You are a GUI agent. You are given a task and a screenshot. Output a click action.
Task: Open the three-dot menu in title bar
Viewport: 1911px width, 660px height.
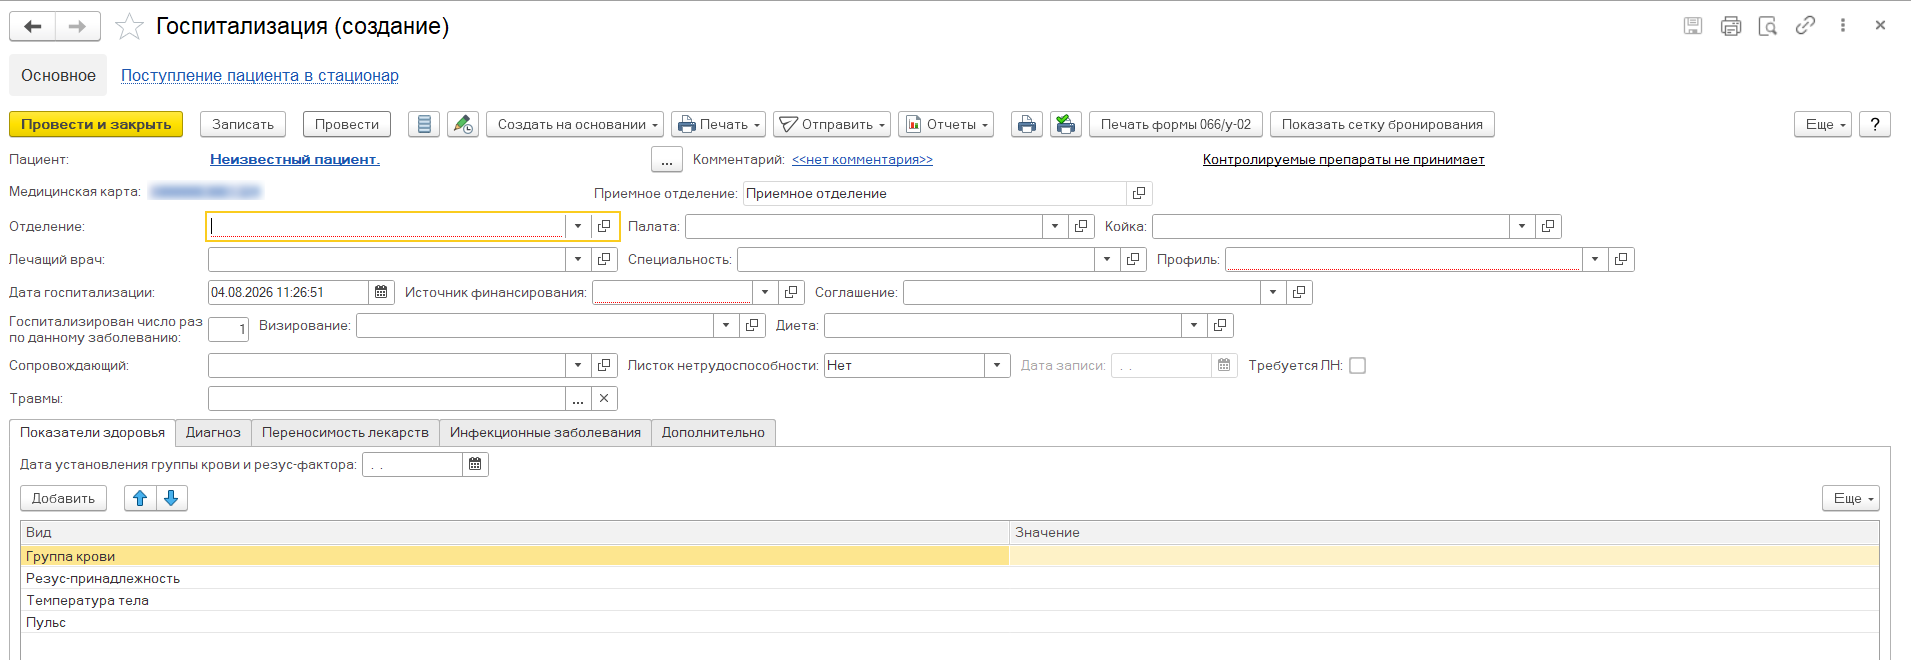1843,26
